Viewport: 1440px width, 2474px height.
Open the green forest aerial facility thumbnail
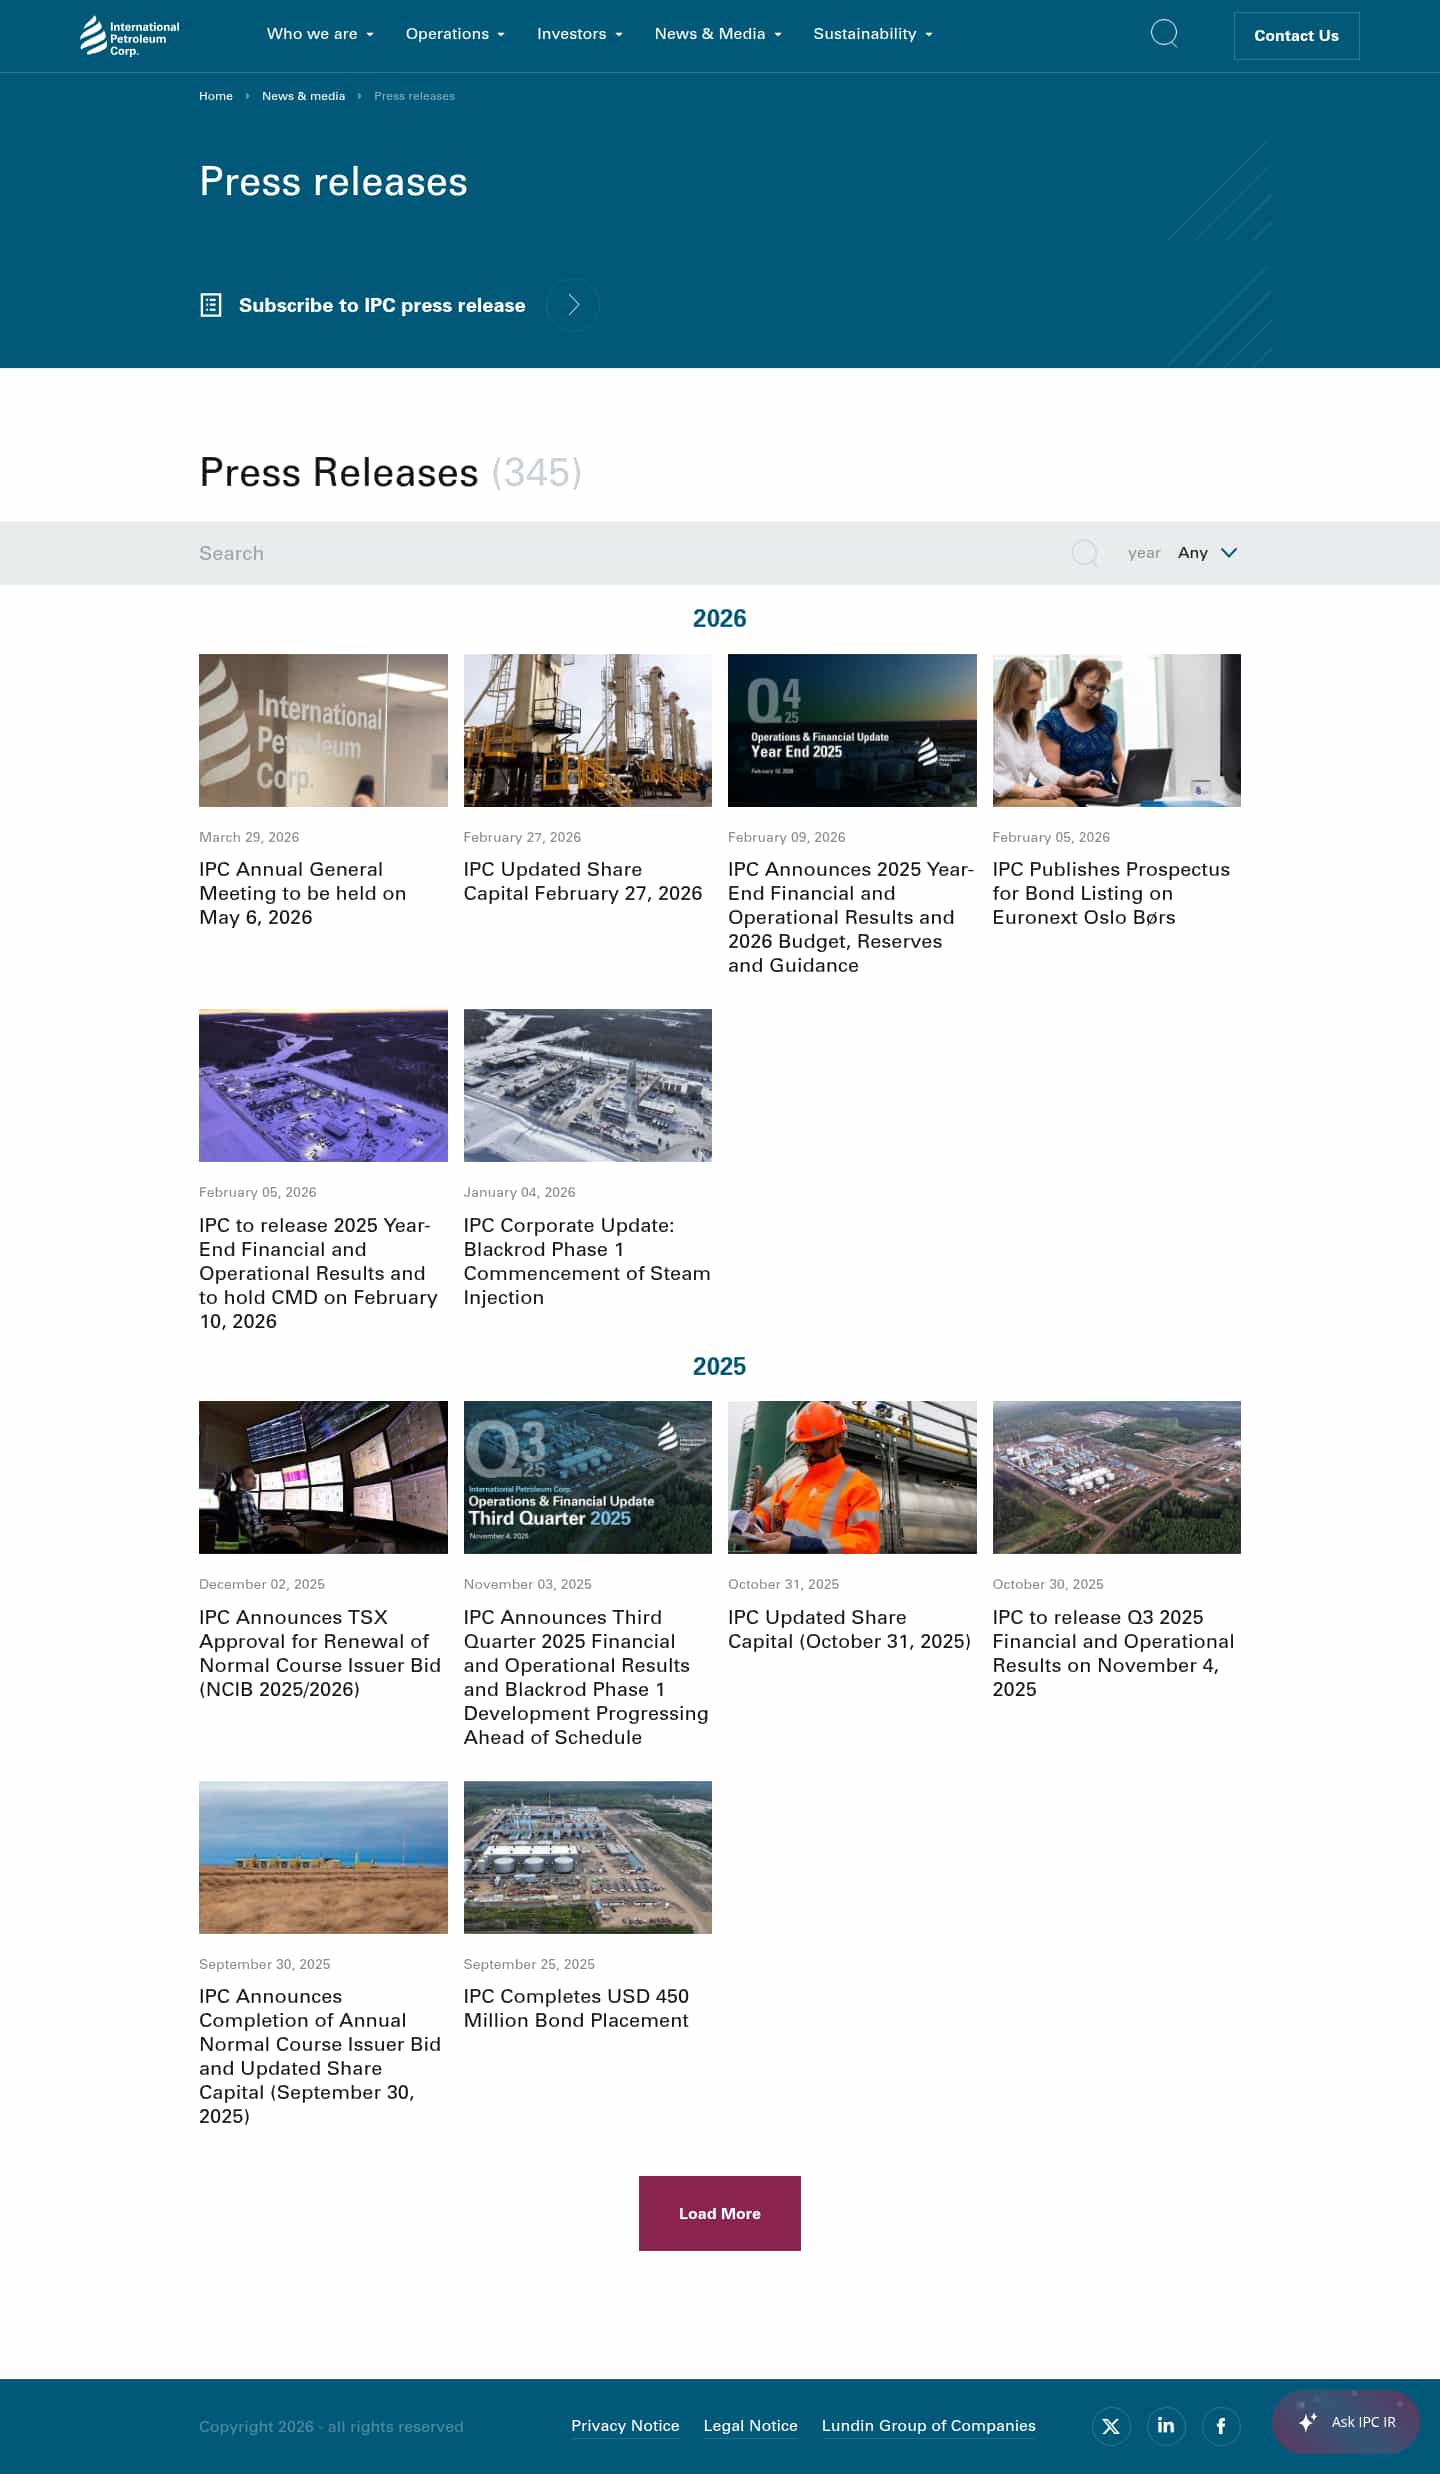pyautogui.click(x=1117, y=1477)
